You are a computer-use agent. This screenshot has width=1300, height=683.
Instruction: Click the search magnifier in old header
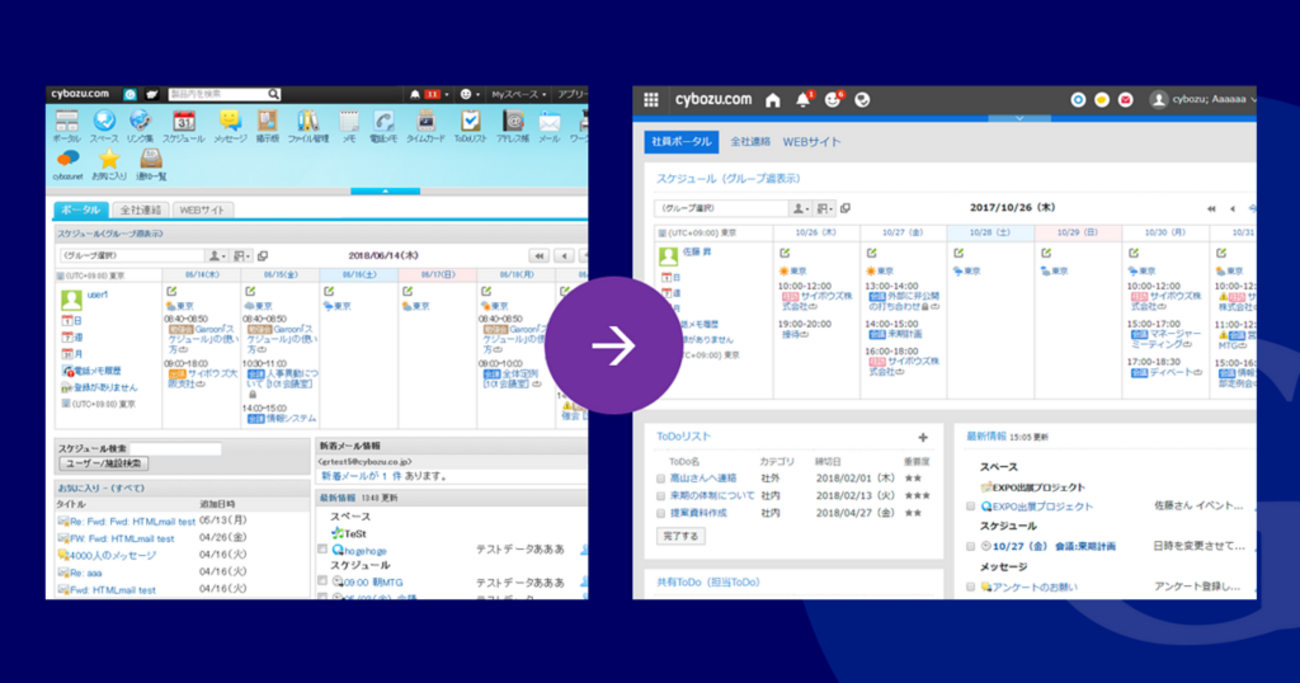click(274, 94)
